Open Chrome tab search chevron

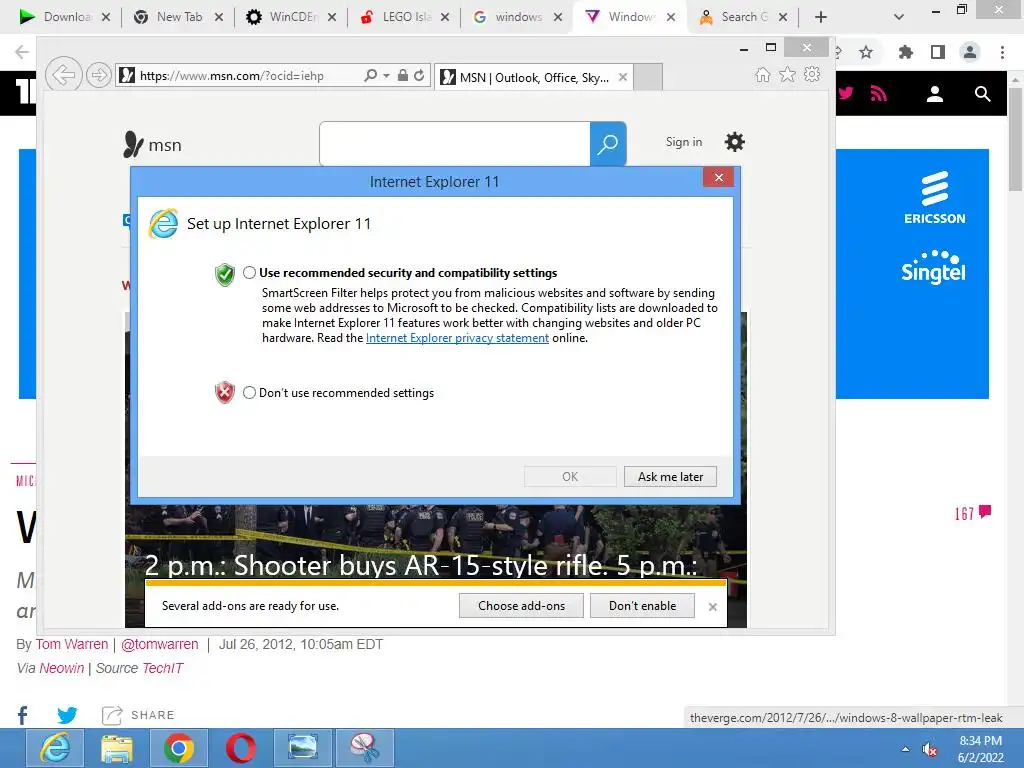(899, 17)
